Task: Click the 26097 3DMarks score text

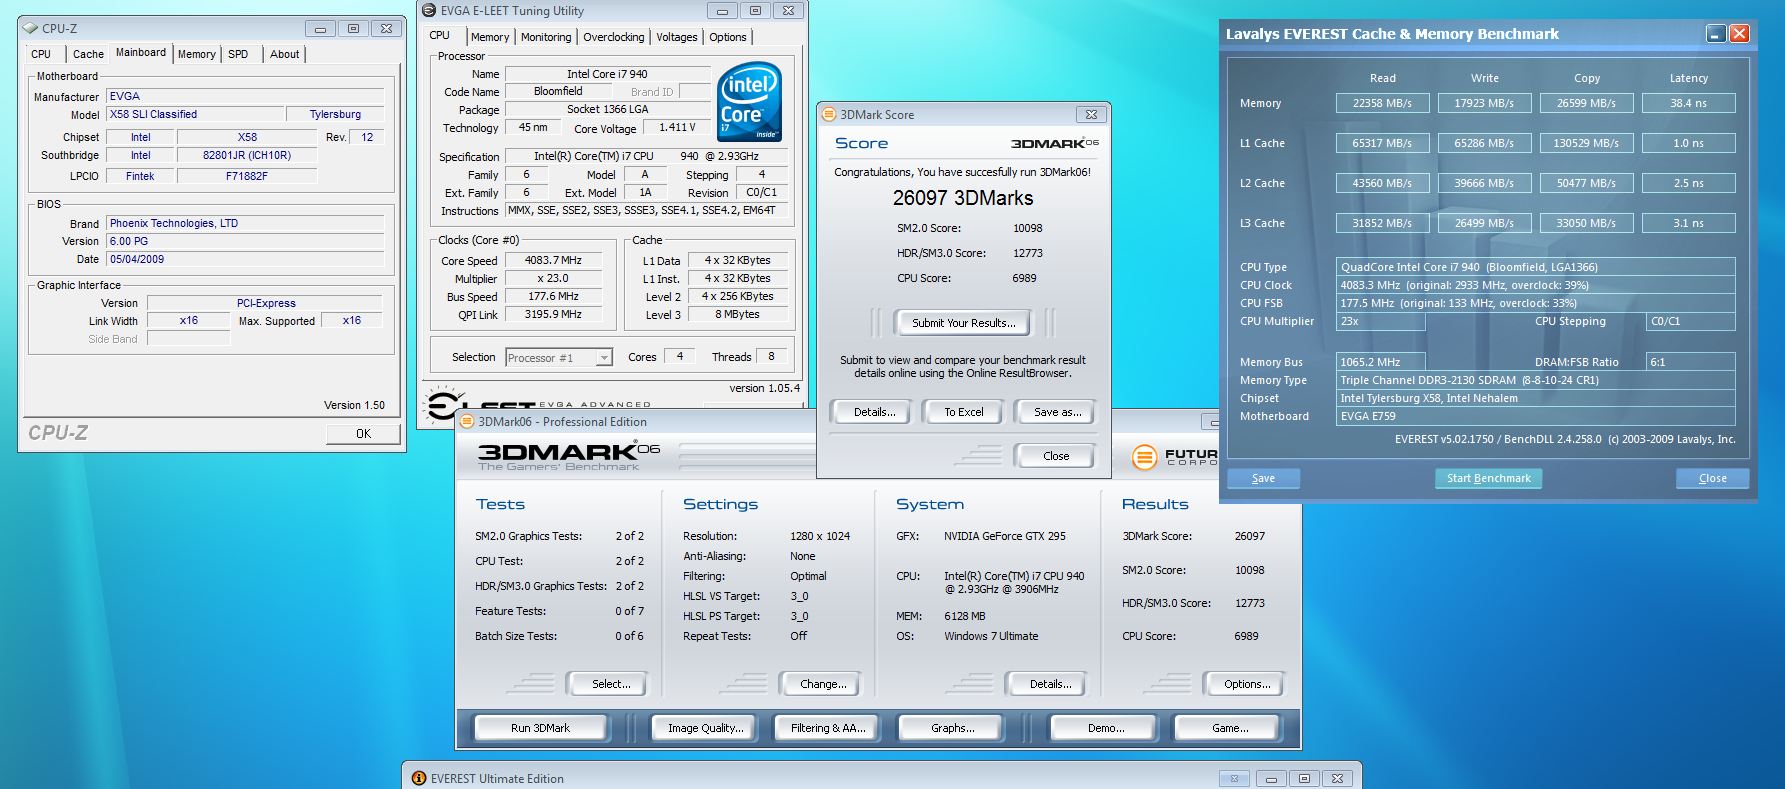Action: (x=963, y=198)
